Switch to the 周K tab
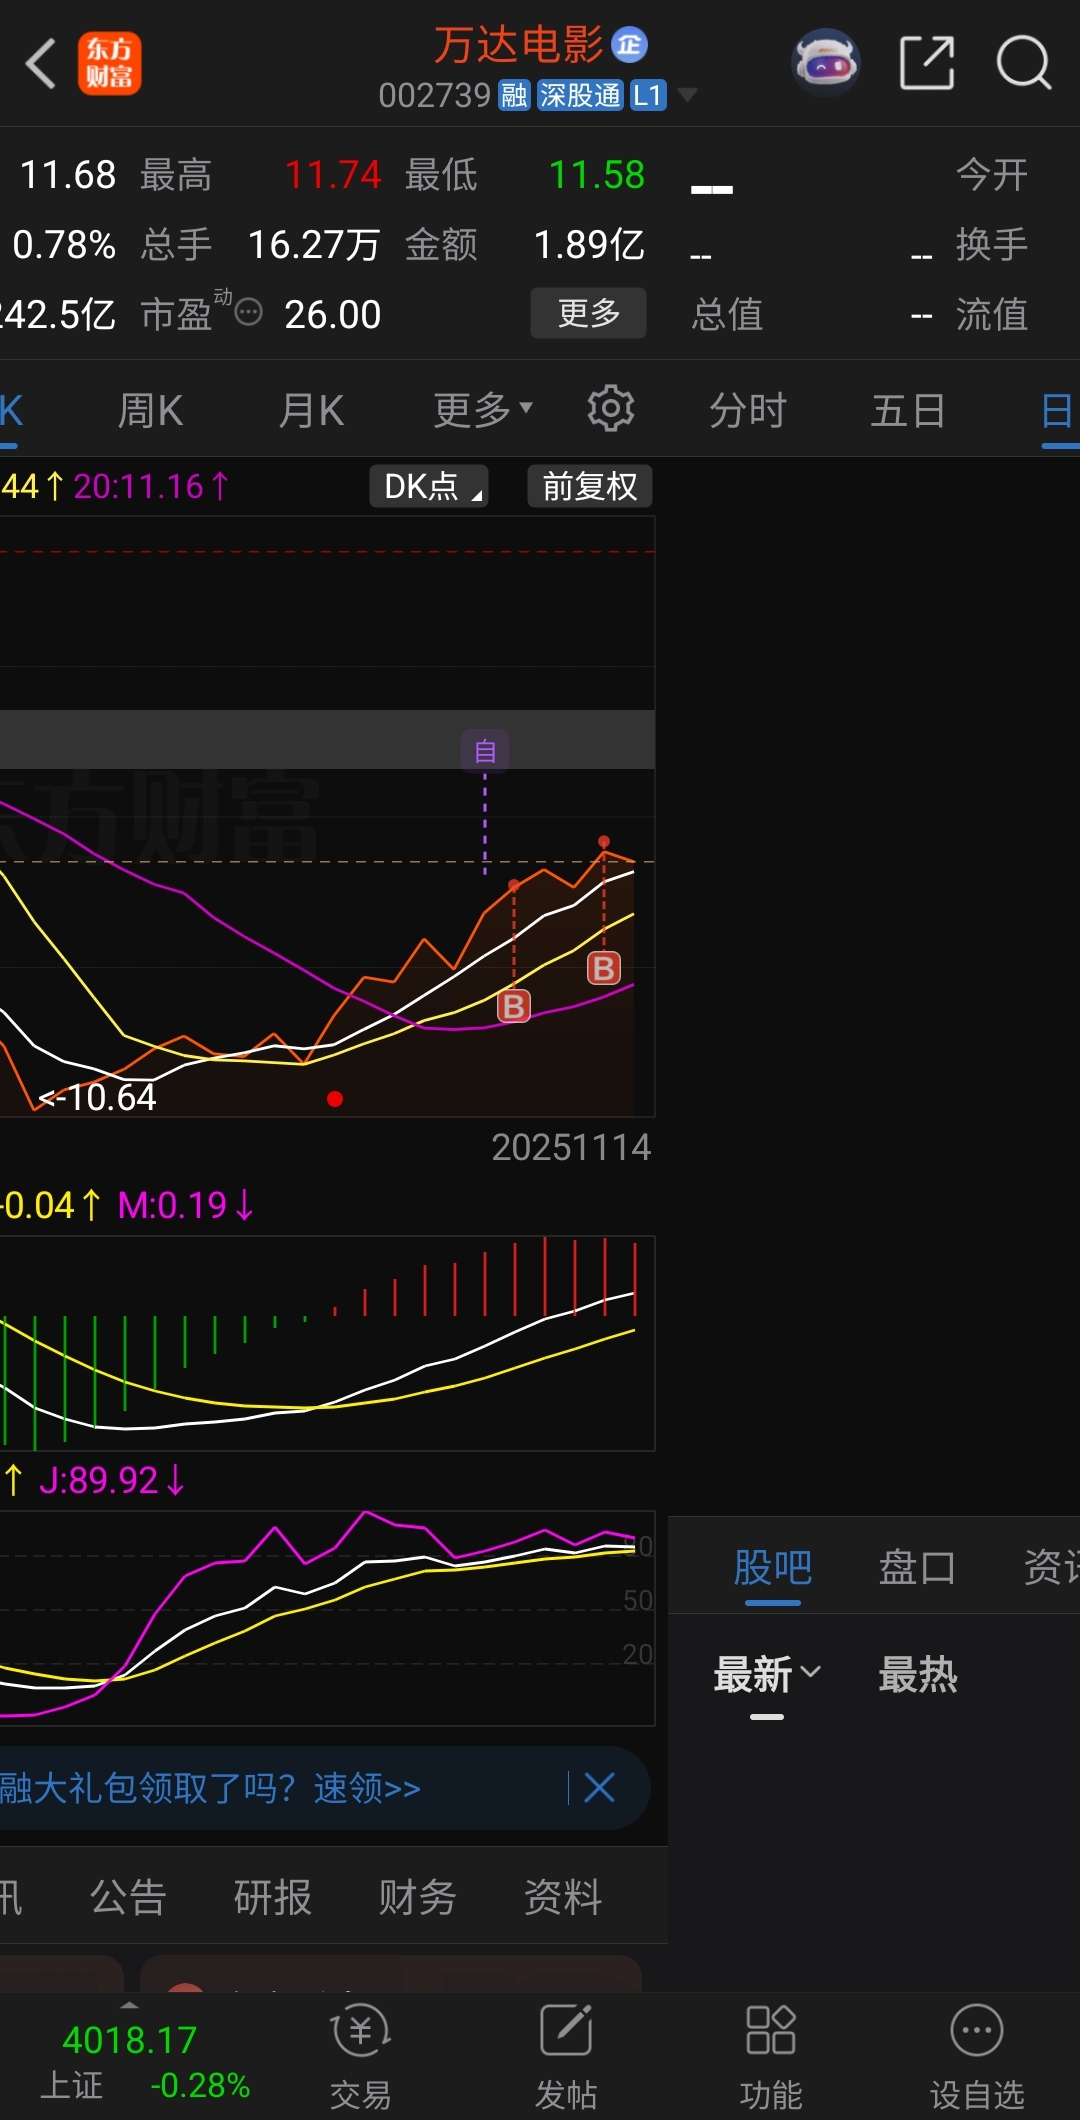This screenshot has height=2120, width=1080. [150, 410]
